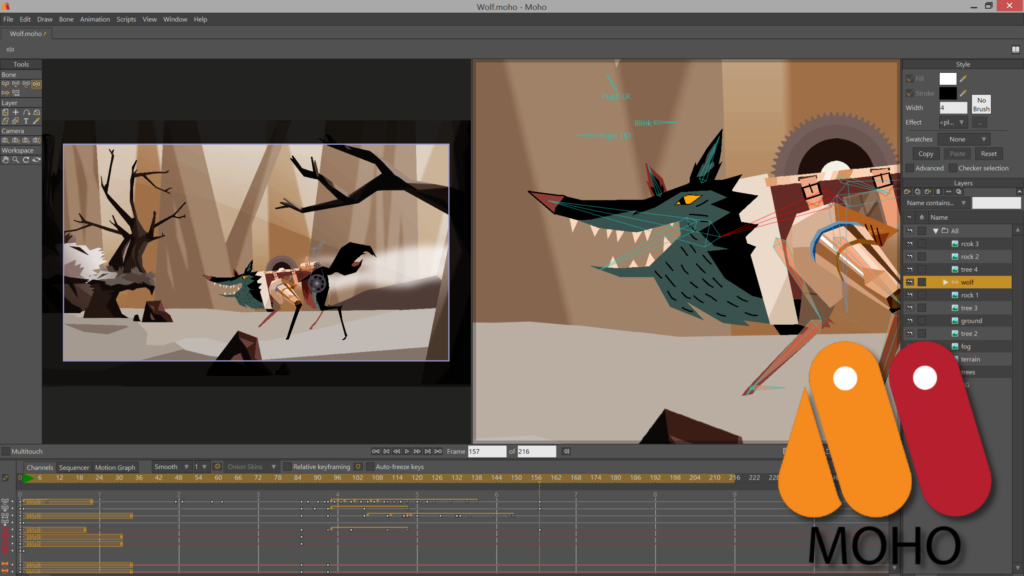
Task: Select the Orbit Workspace tool
Action: pos(37,160)
